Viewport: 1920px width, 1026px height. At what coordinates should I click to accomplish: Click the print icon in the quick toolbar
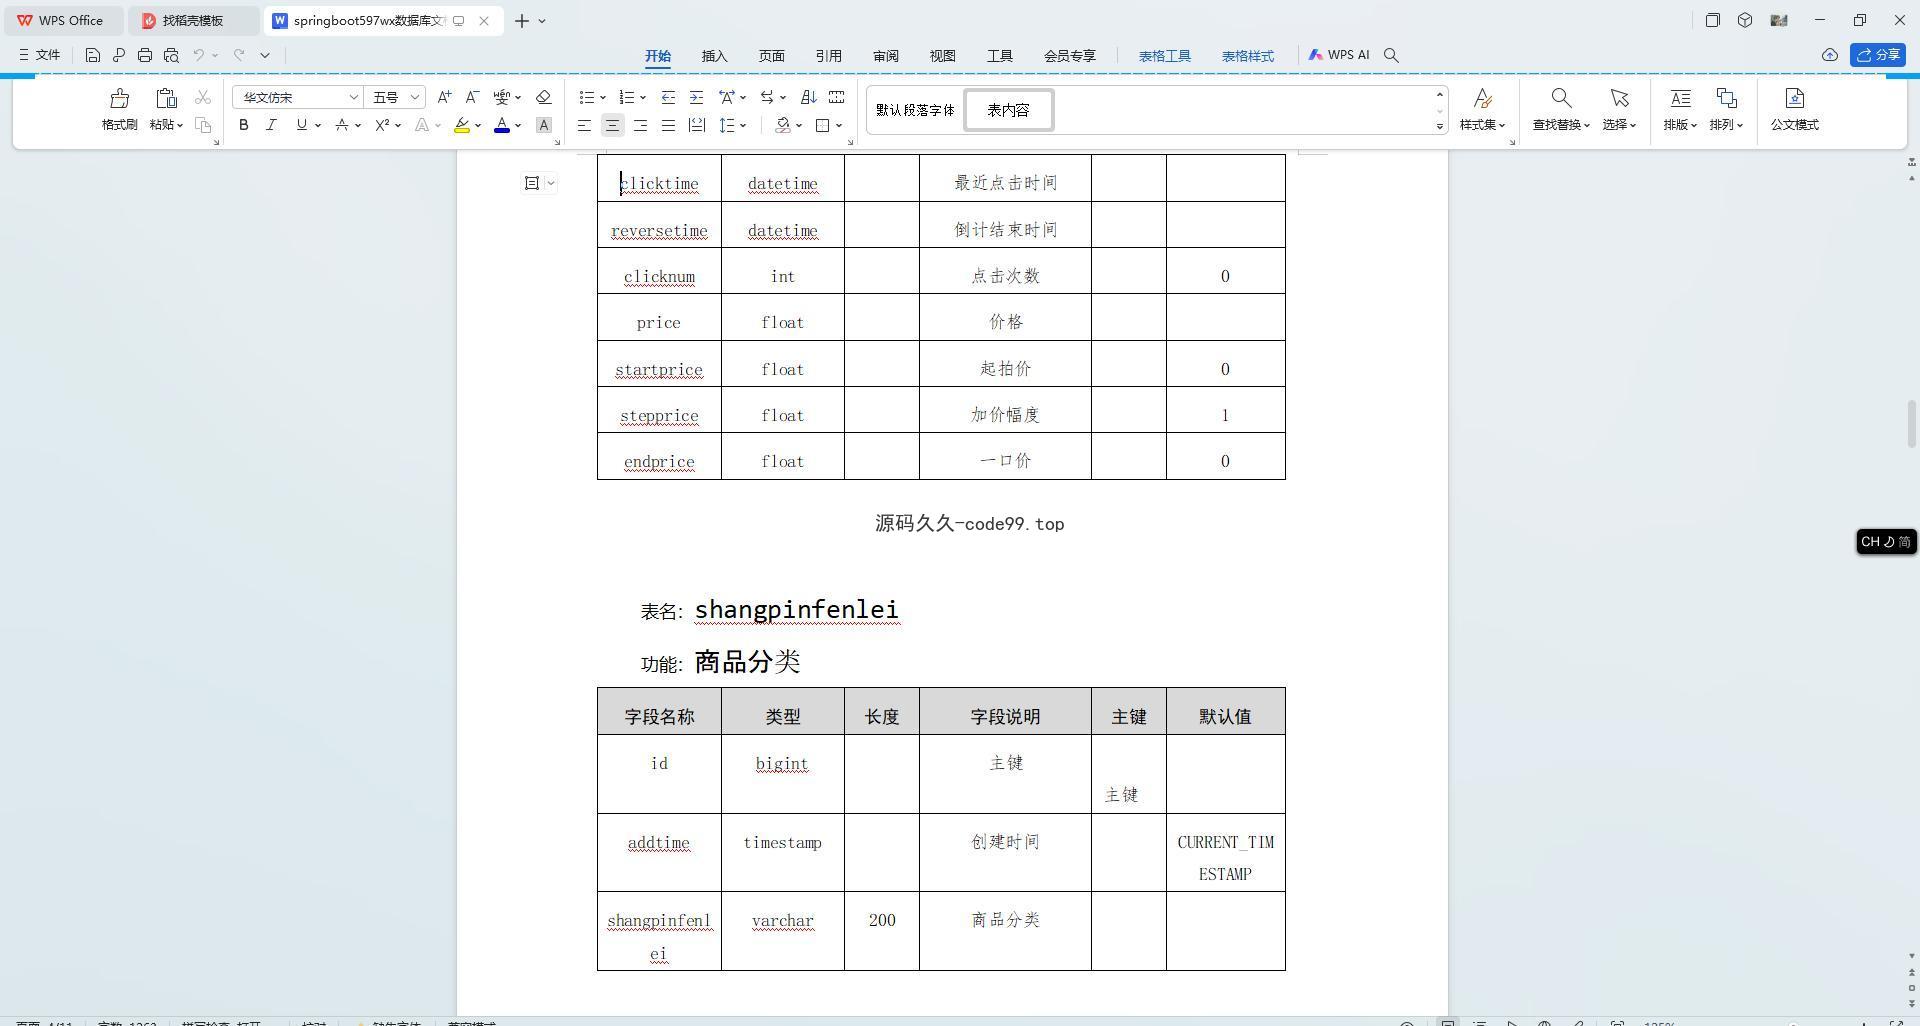tap(145, 55)
